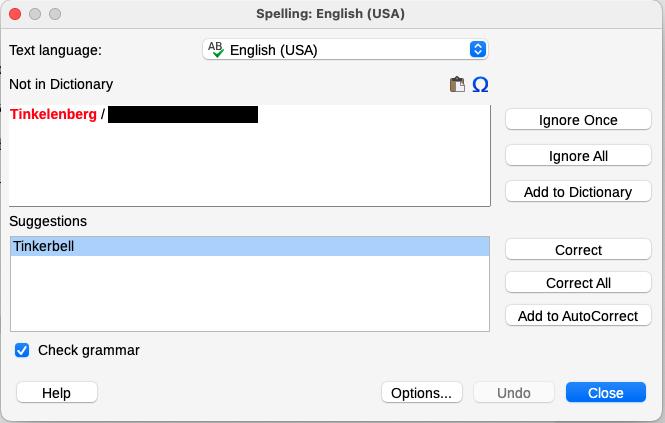
Task: Click the misspelled word Tinkelenberg
Action: click(x=53, y=115)
